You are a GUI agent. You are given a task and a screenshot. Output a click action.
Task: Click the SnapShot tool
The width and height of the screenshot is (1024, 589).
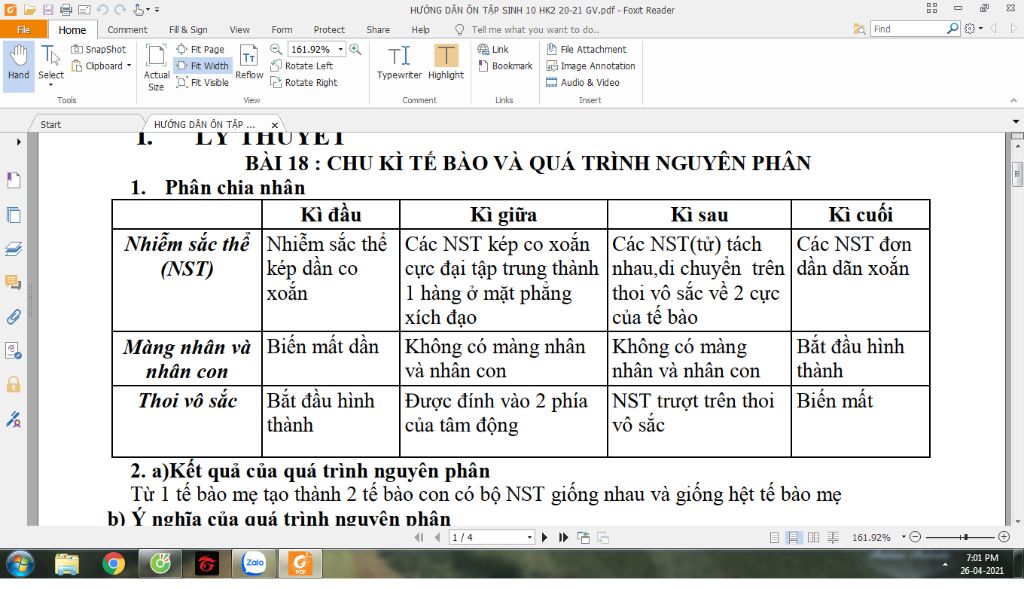(99, 49)
